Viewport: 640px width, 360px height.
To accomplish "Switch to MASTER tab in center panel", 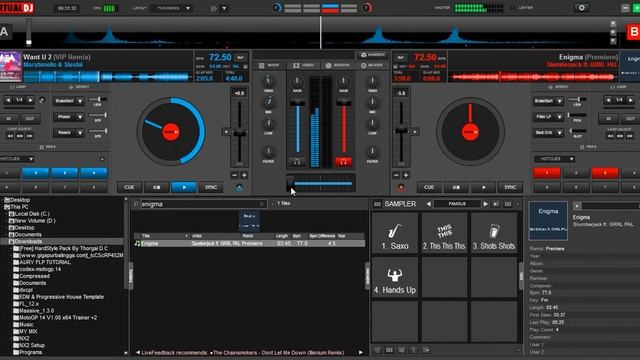I will click(372, 65).
